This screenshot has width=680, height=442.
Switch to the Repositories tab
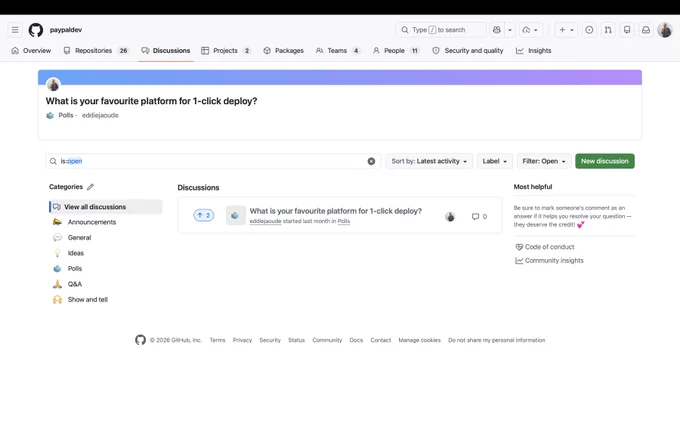[x=96, y=51]
